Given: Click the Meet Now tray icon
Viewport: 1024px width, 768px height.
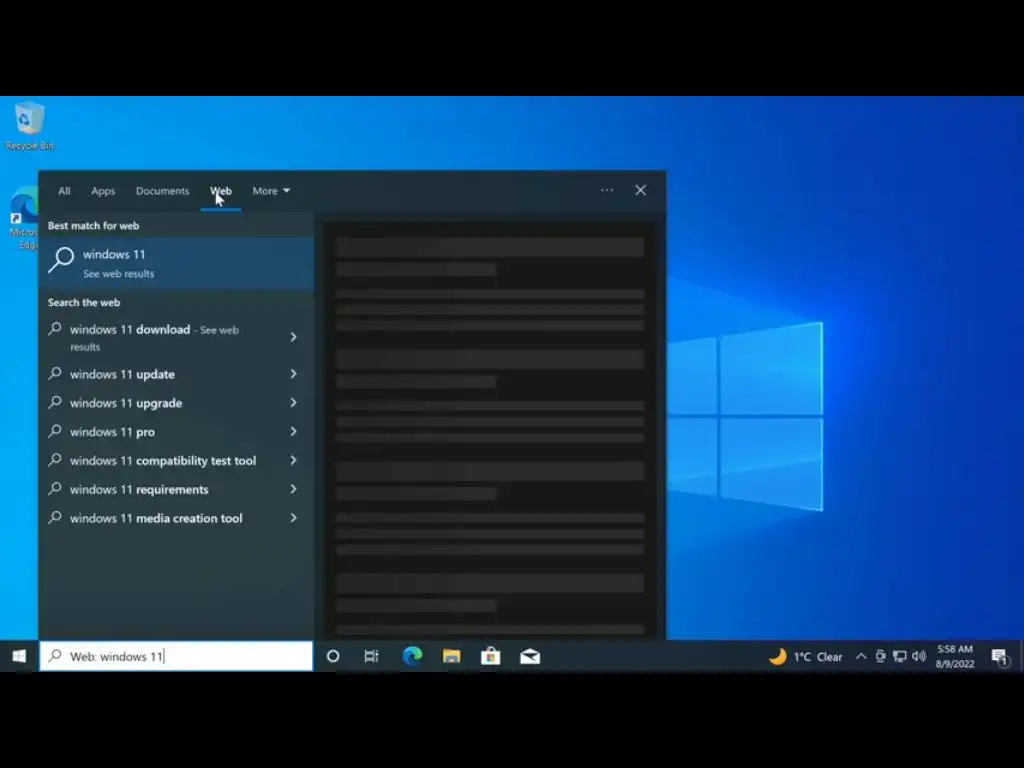Looking at the screenshot, I should pyautogui.click(x=880, y=656).
